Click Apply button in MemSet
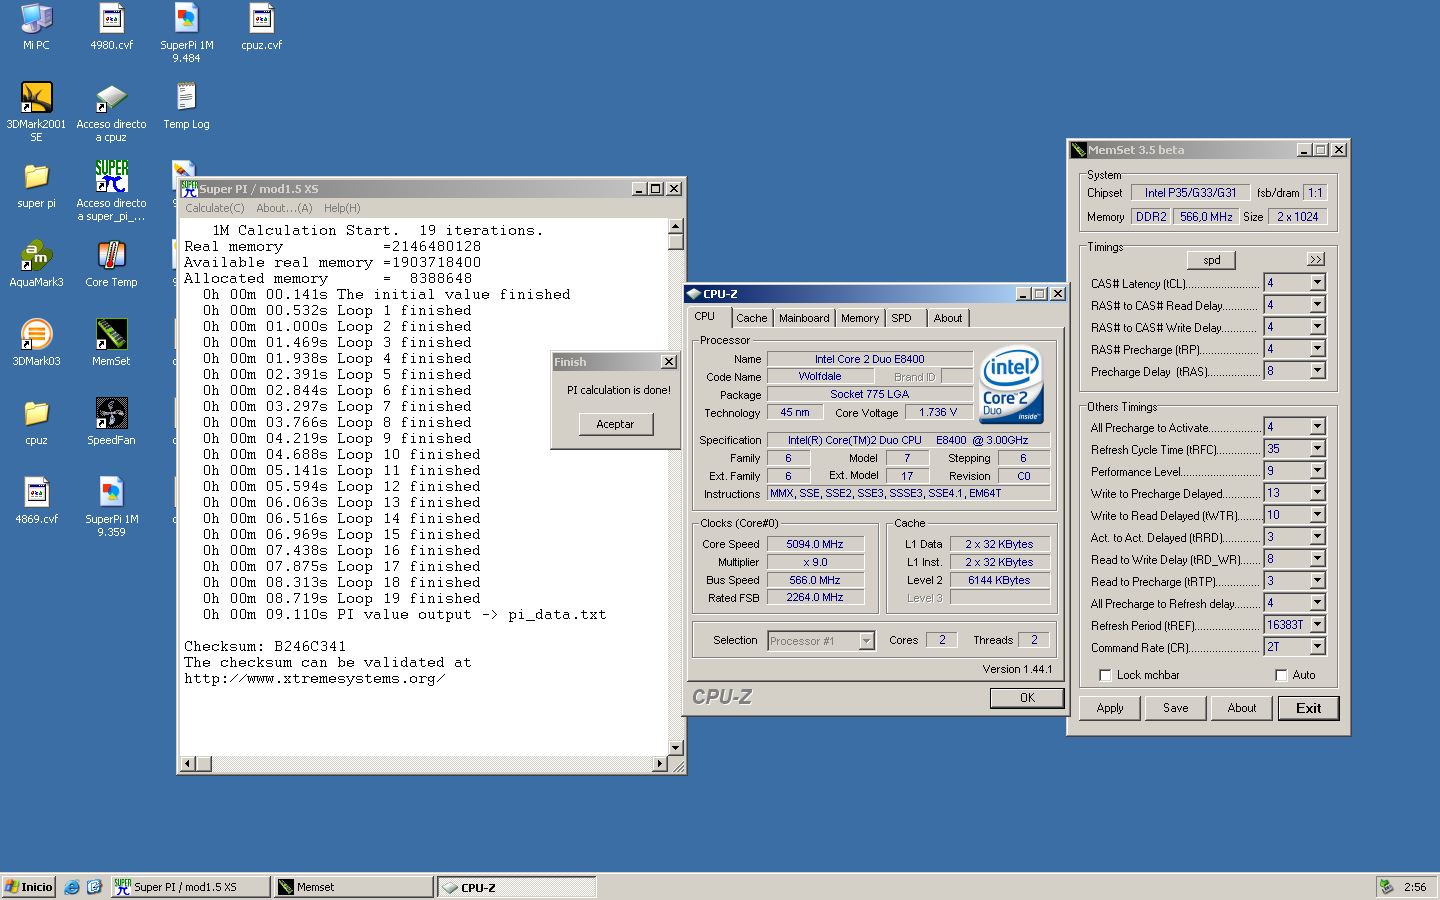1440x900 pixels. click(x=1110, y=708)
